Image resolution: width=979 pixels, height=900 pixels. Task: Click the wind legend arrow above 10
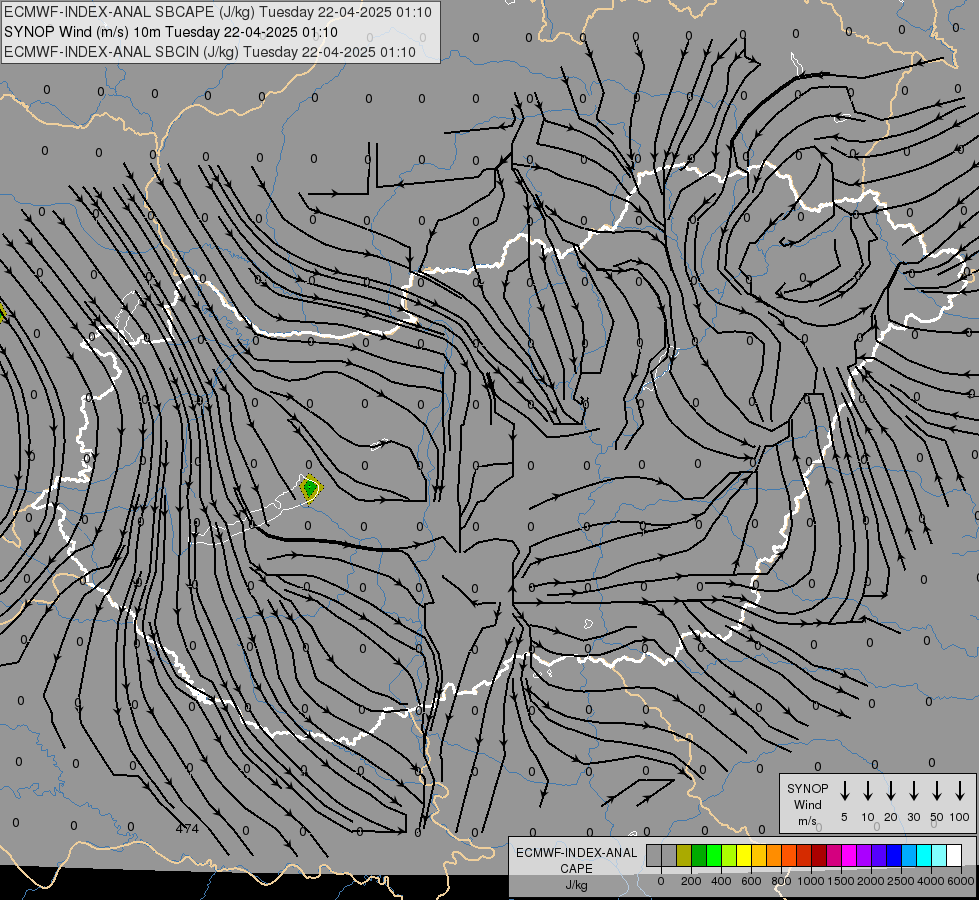(867, 791)
